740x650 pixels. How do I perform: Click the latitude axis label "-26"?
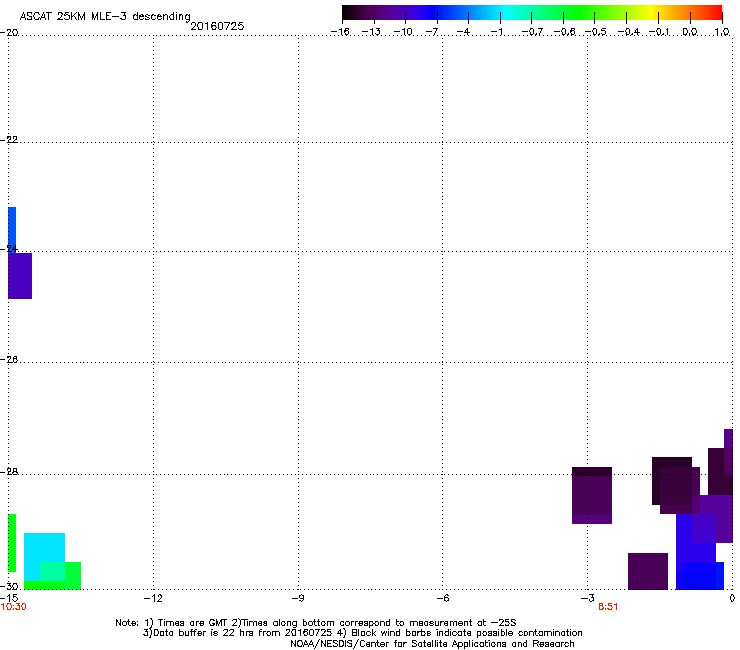pos(9,360)
